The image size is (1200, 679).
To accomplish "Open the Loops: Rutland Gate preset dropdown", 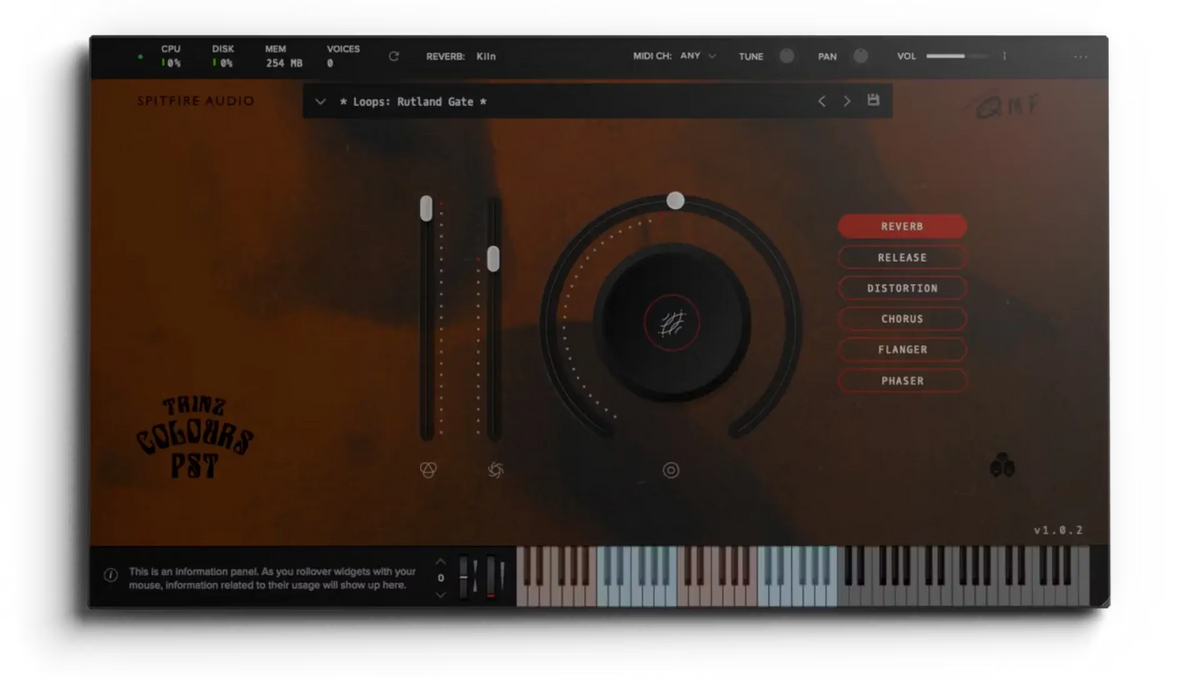I will coord(320,101).
